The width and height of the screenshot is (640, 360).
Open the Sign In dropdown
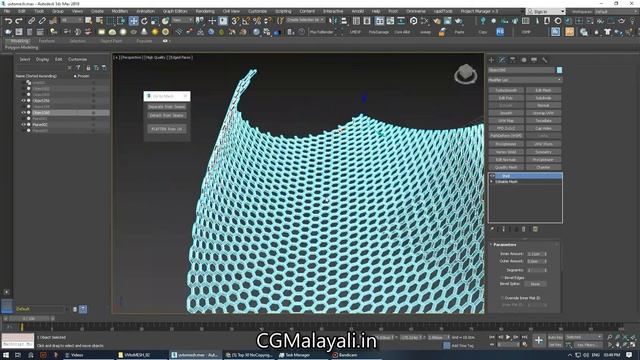[546, 12]
